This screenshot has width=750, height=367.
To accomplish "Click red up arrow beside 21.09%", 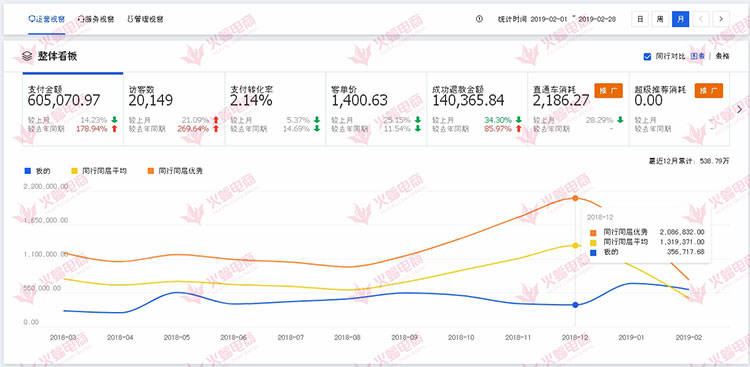I will (x=216, y=120).
